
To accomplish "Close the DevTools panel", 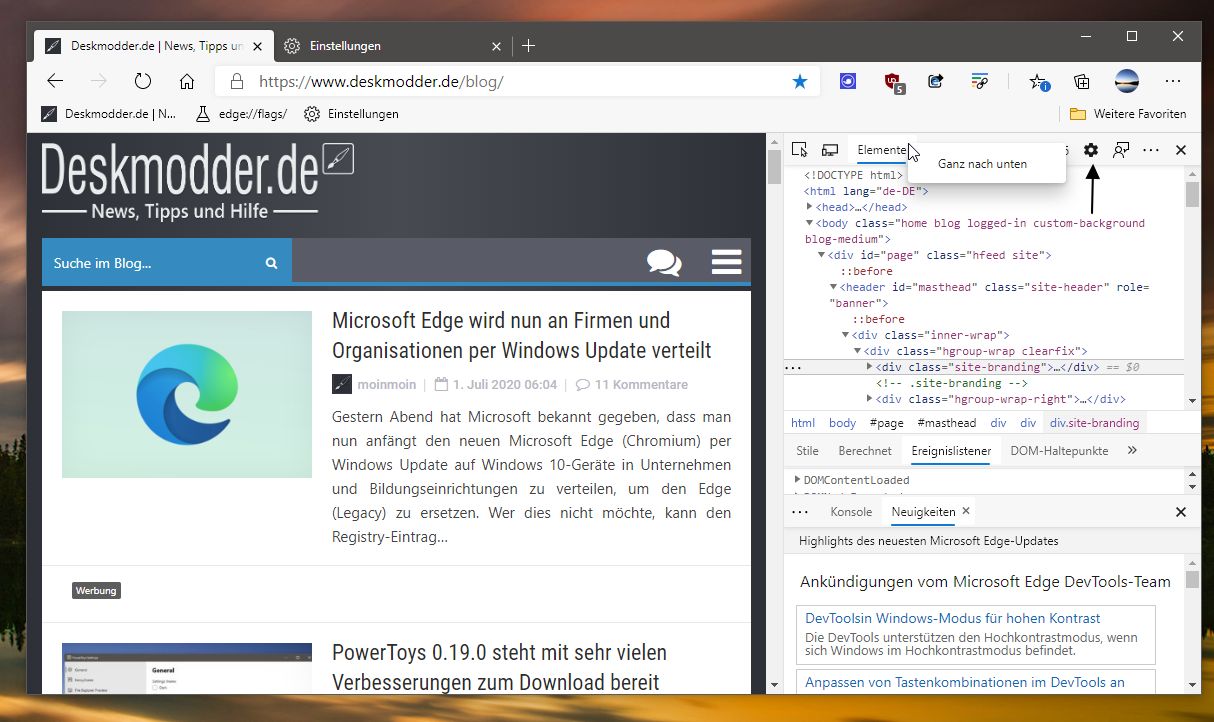I will [1181, 150].
